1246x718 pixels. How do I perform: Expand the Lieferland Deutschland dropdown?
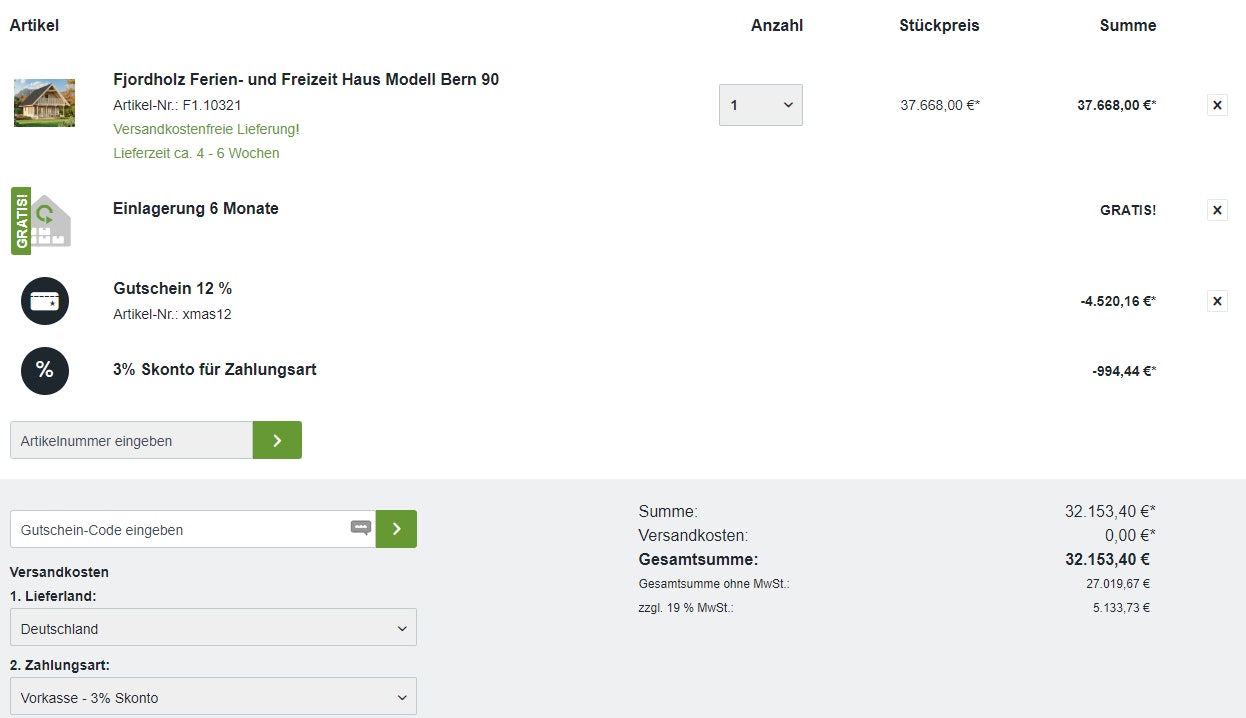pos(213,628)
